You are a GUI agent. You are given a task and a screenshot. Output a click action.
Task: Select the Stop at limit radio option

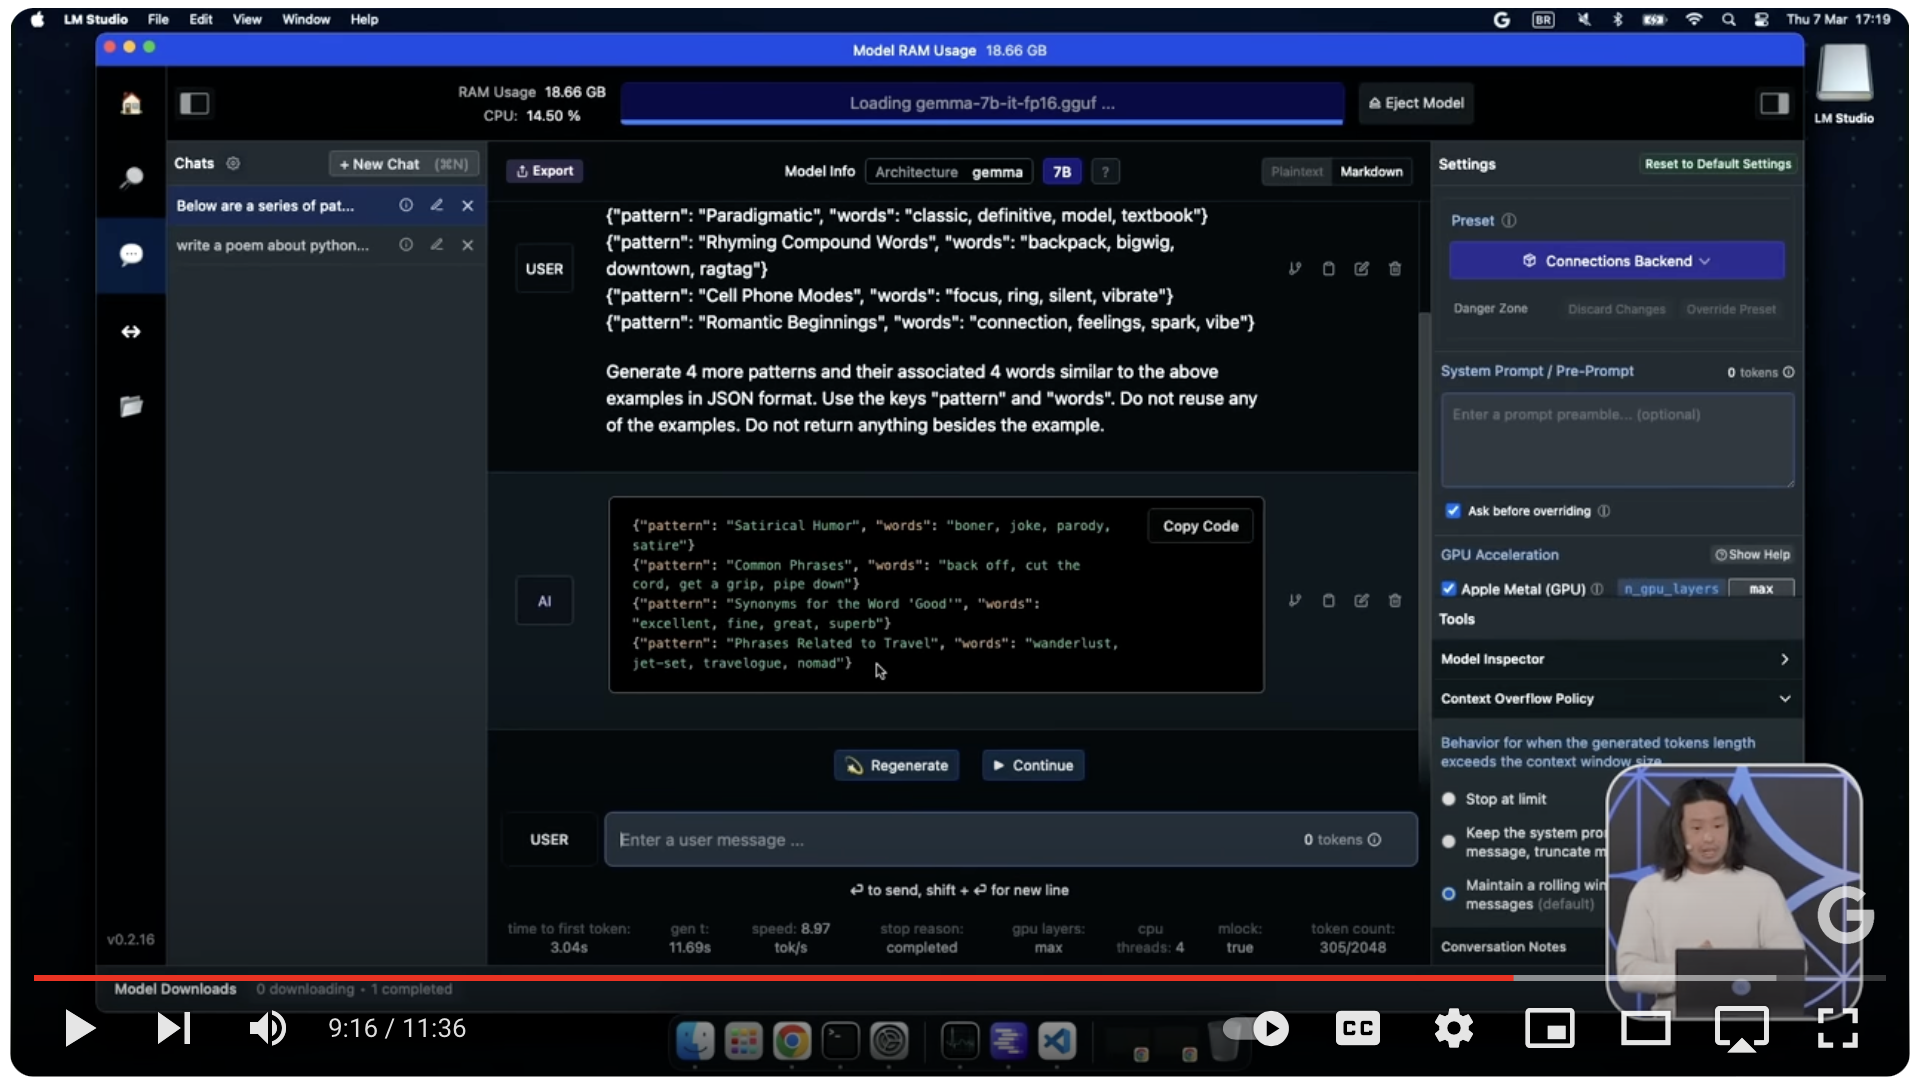tap(1449, 799)
